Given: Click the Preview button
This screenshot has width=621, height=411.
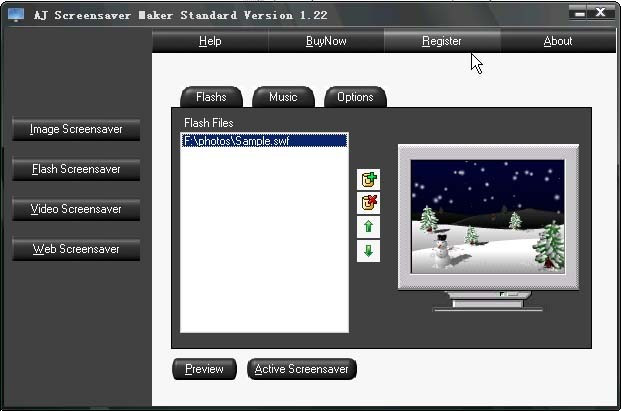Looking at the screenshot, I should (x=204, y=369).
